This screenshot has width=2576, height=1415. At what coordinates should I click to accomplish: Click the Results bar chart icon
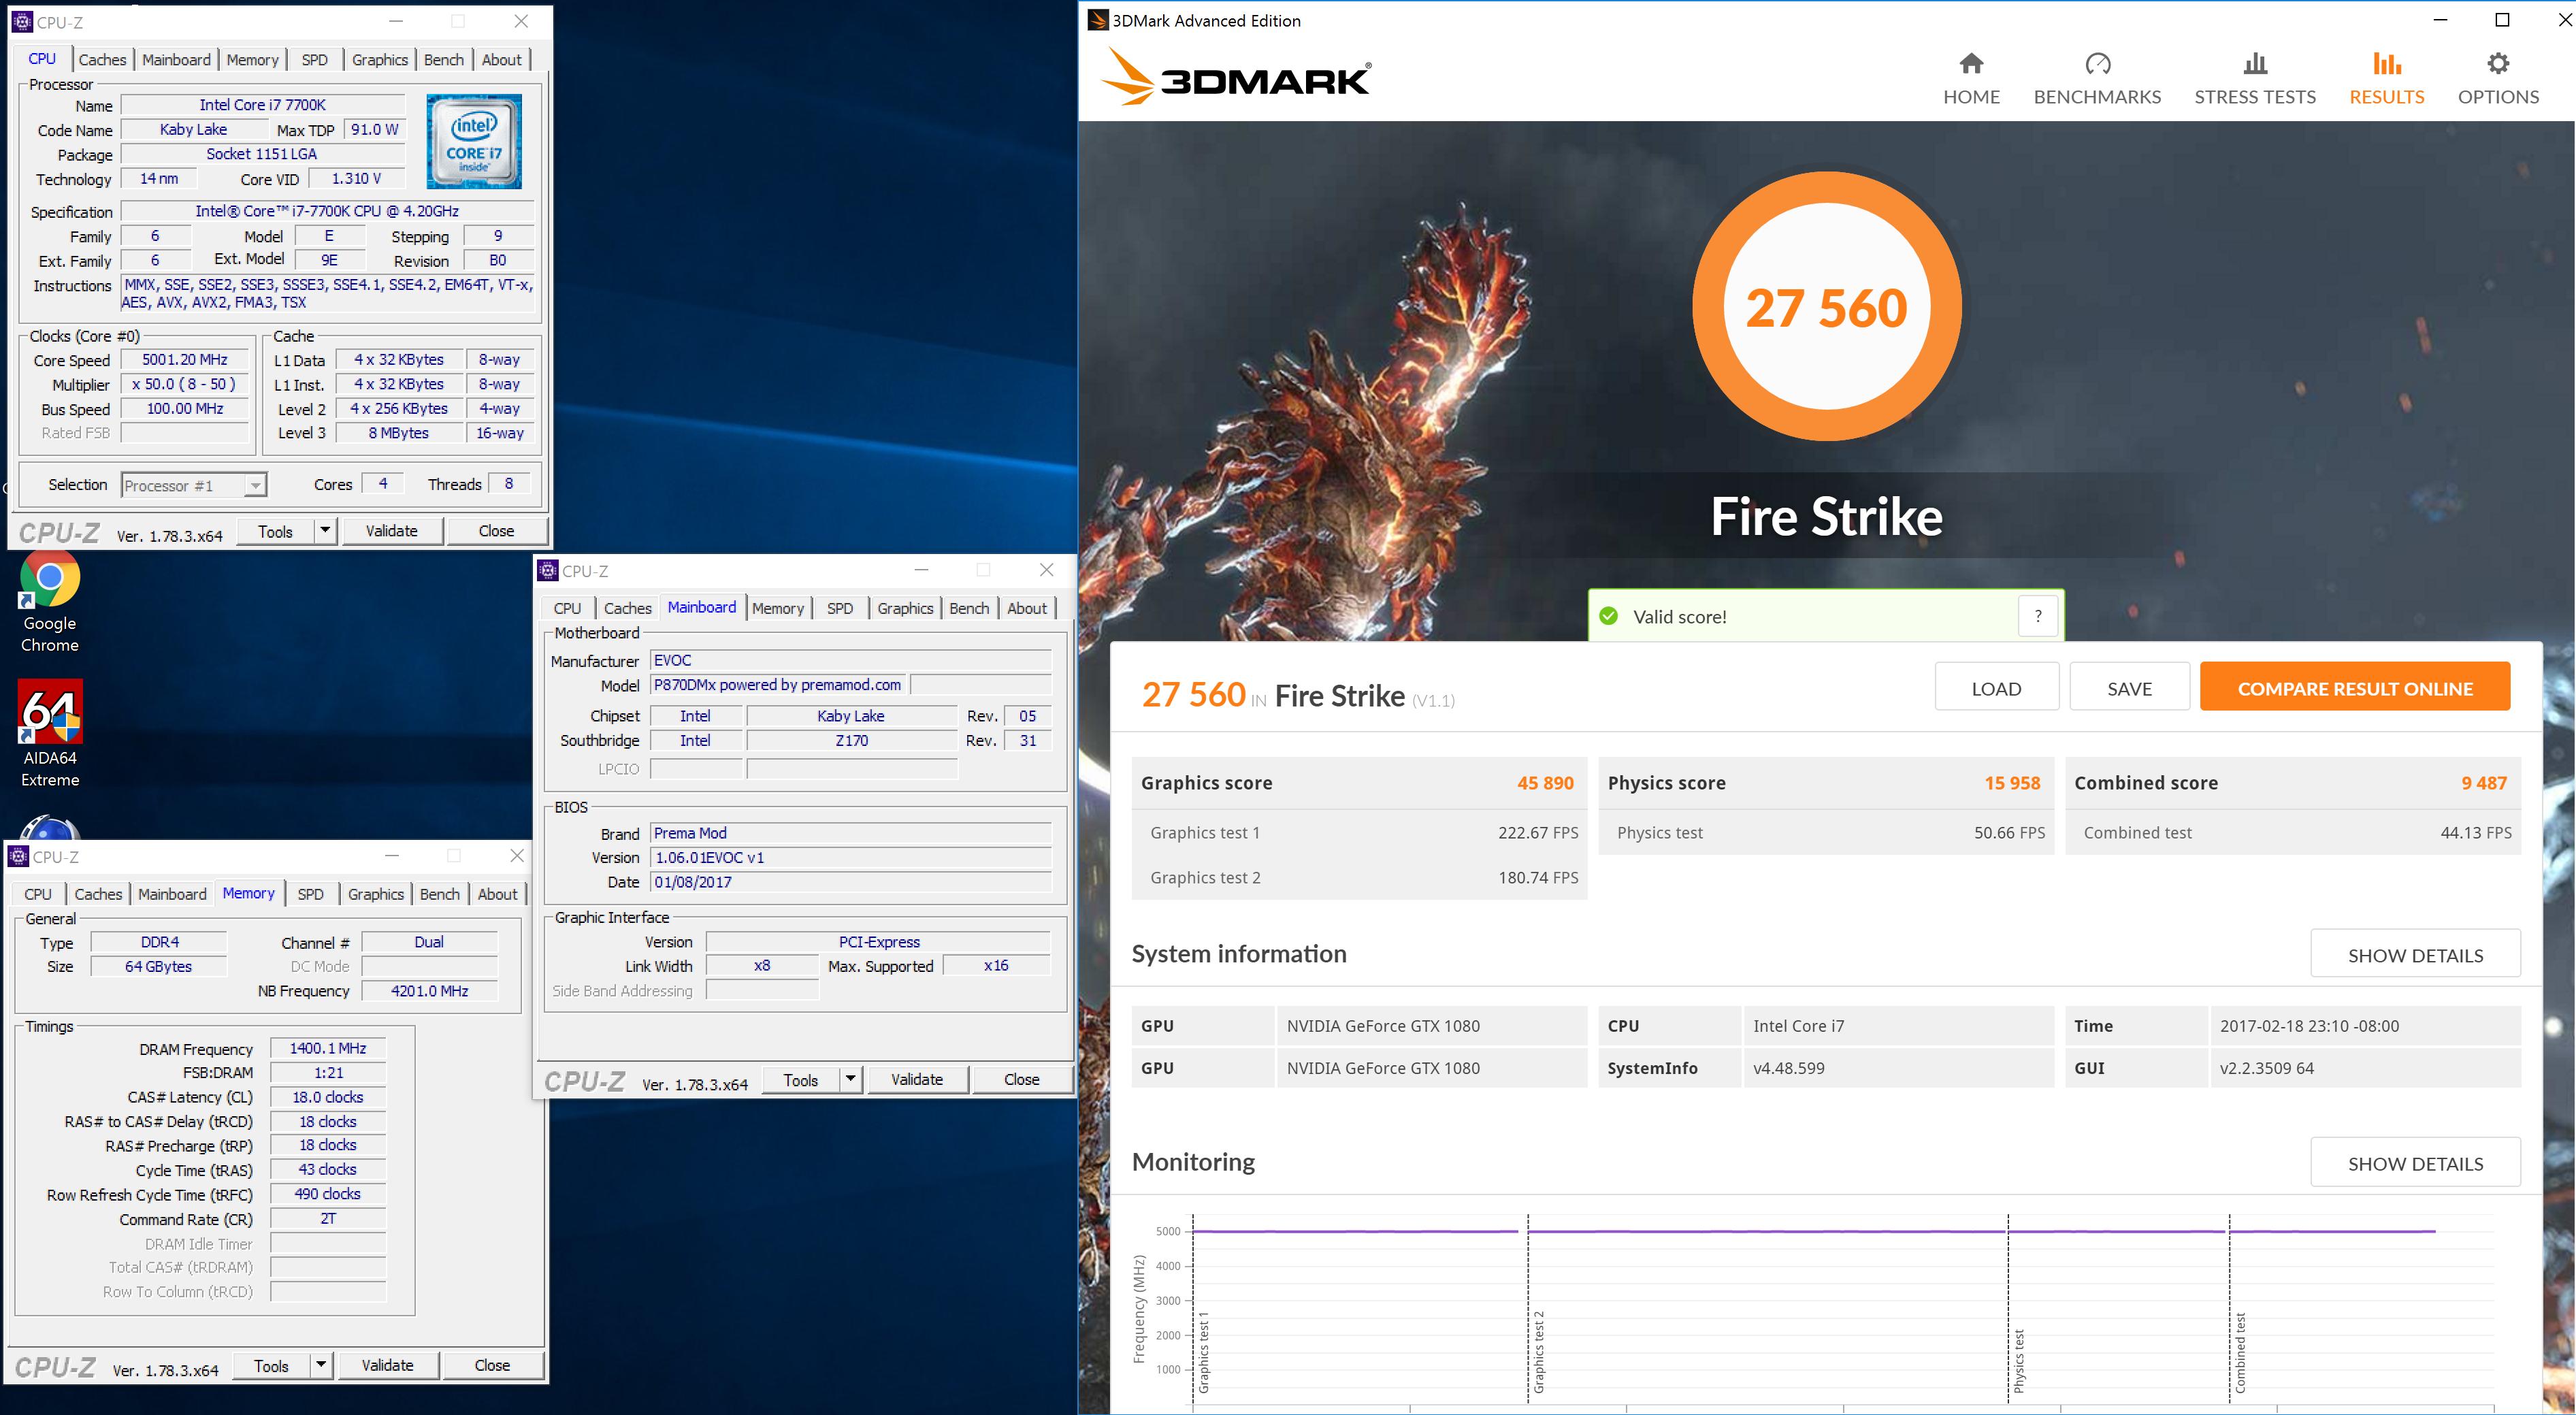2386,65
